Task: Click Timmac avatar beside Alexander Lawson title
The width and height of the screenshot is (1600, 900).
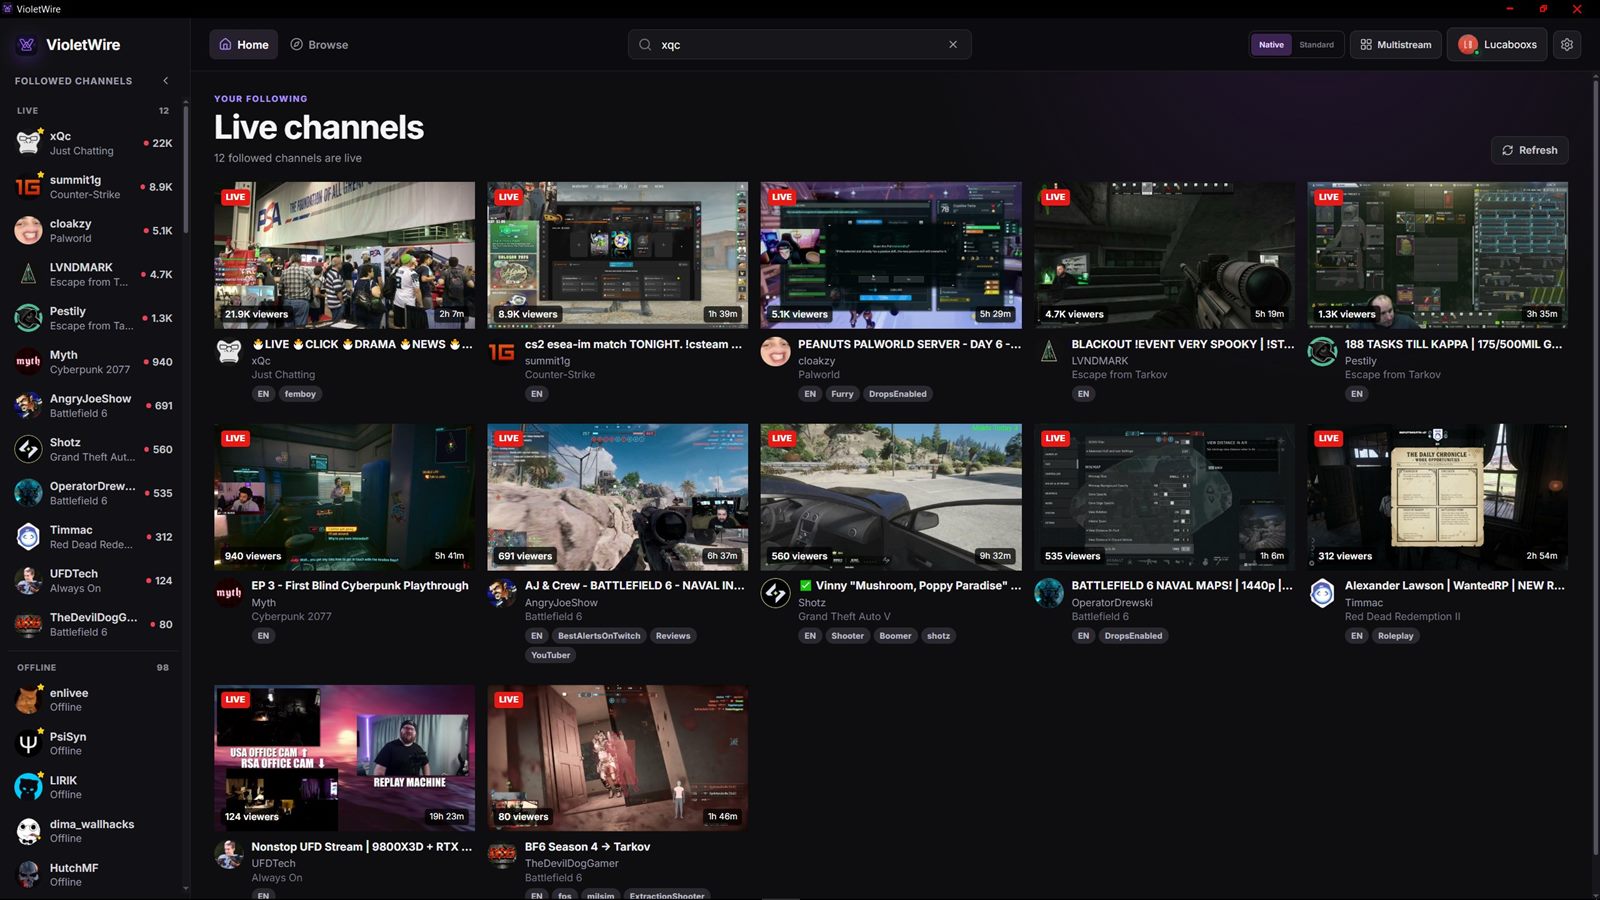Action: 1322,593
